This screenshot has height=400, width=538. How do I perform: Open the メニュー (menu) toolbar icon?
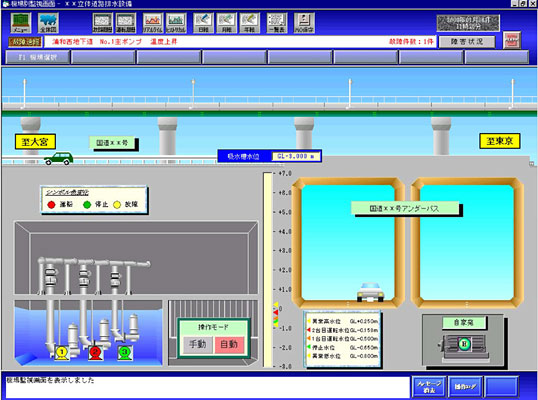pyautogui.click(x=21, y=23)
